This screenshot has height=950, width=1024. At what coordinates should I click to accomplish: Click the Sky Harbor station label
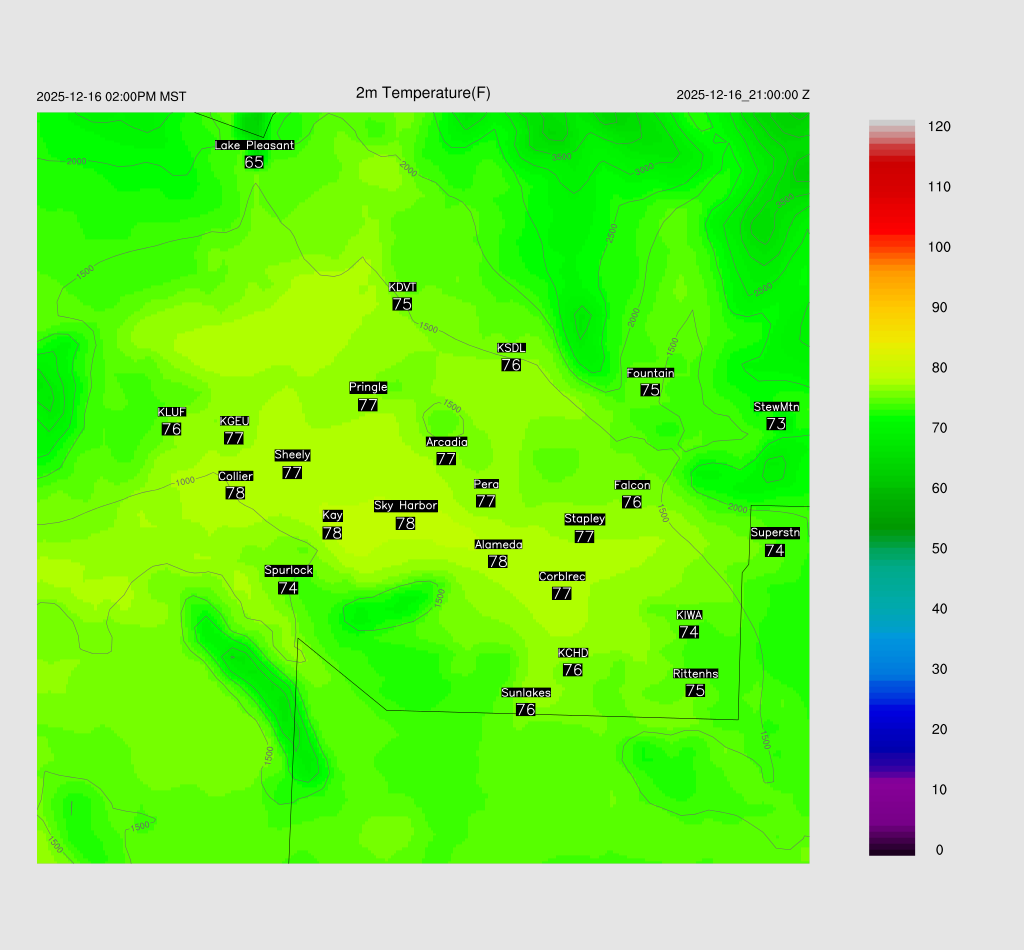(x=405, y=506)
